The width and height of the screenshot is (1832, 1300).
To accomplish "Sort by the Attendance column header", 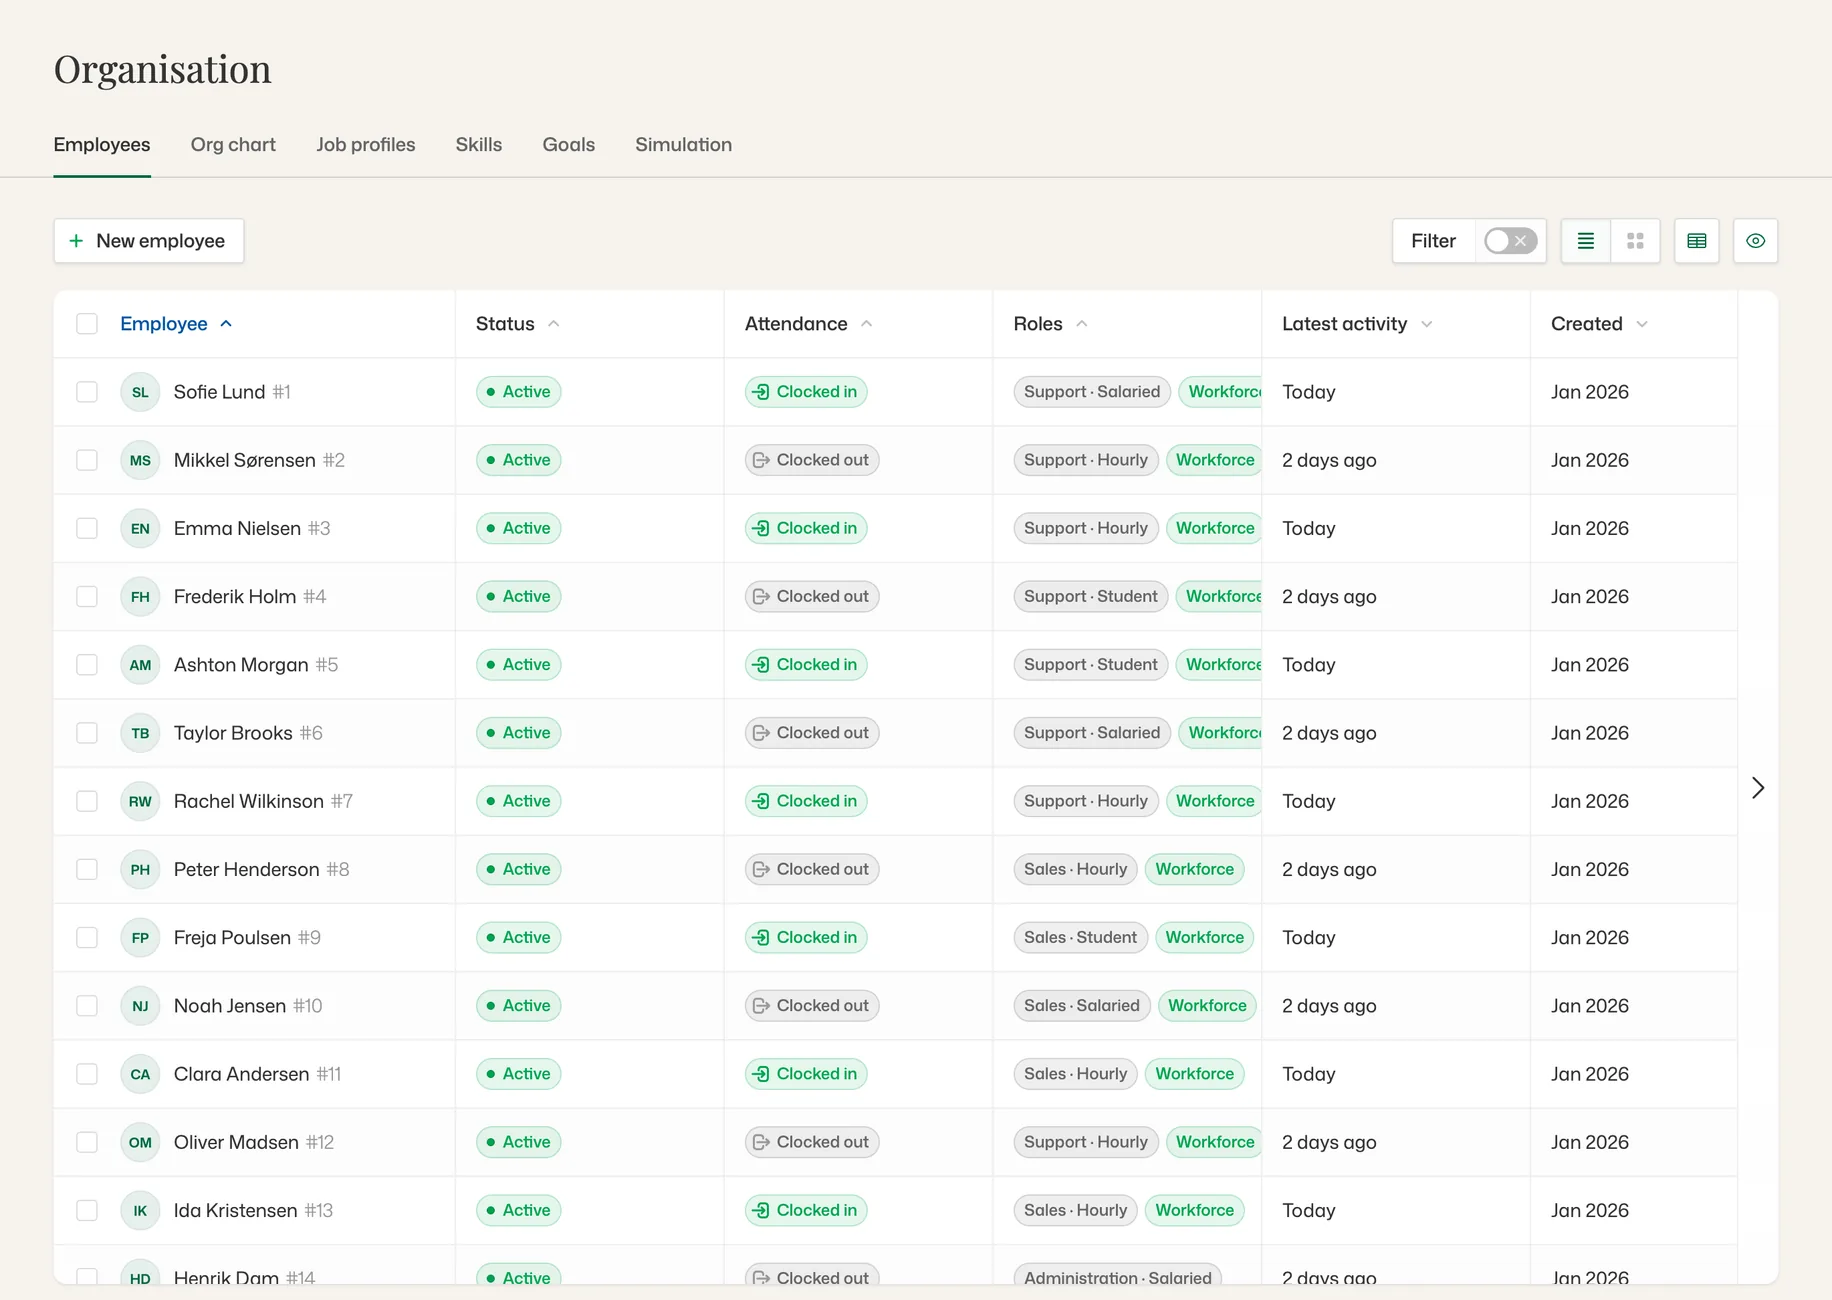I will (x=808, y=324).
